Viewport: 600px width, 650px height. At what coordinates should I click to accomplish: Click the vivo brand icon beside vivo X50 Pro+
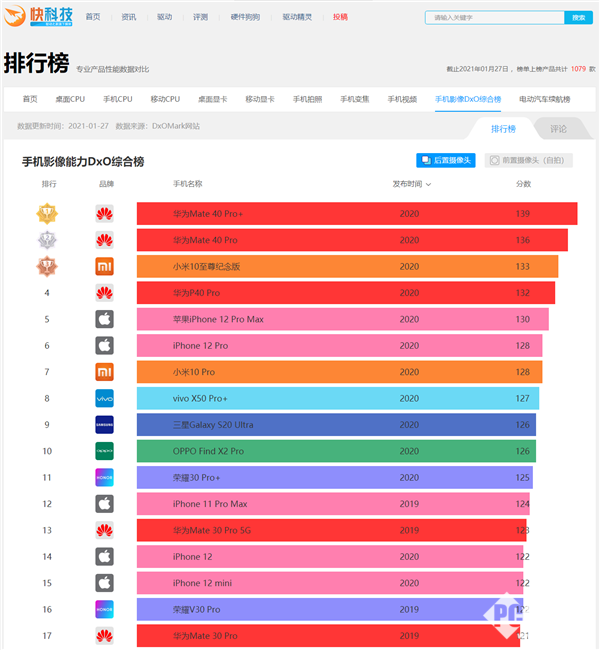(104, 398)
